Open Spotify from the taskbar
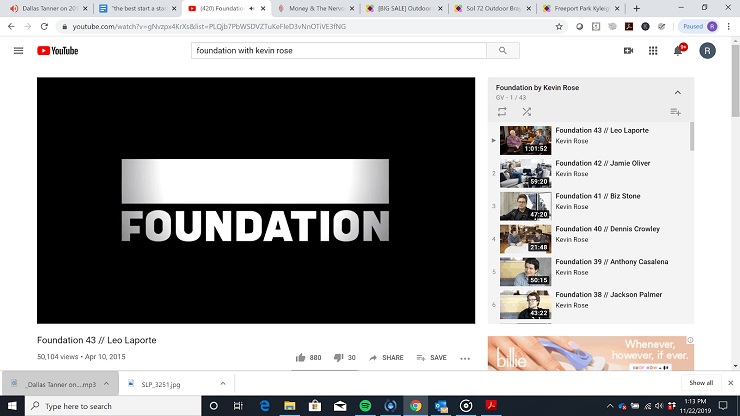The image size is (740, 416). [365, 406]
